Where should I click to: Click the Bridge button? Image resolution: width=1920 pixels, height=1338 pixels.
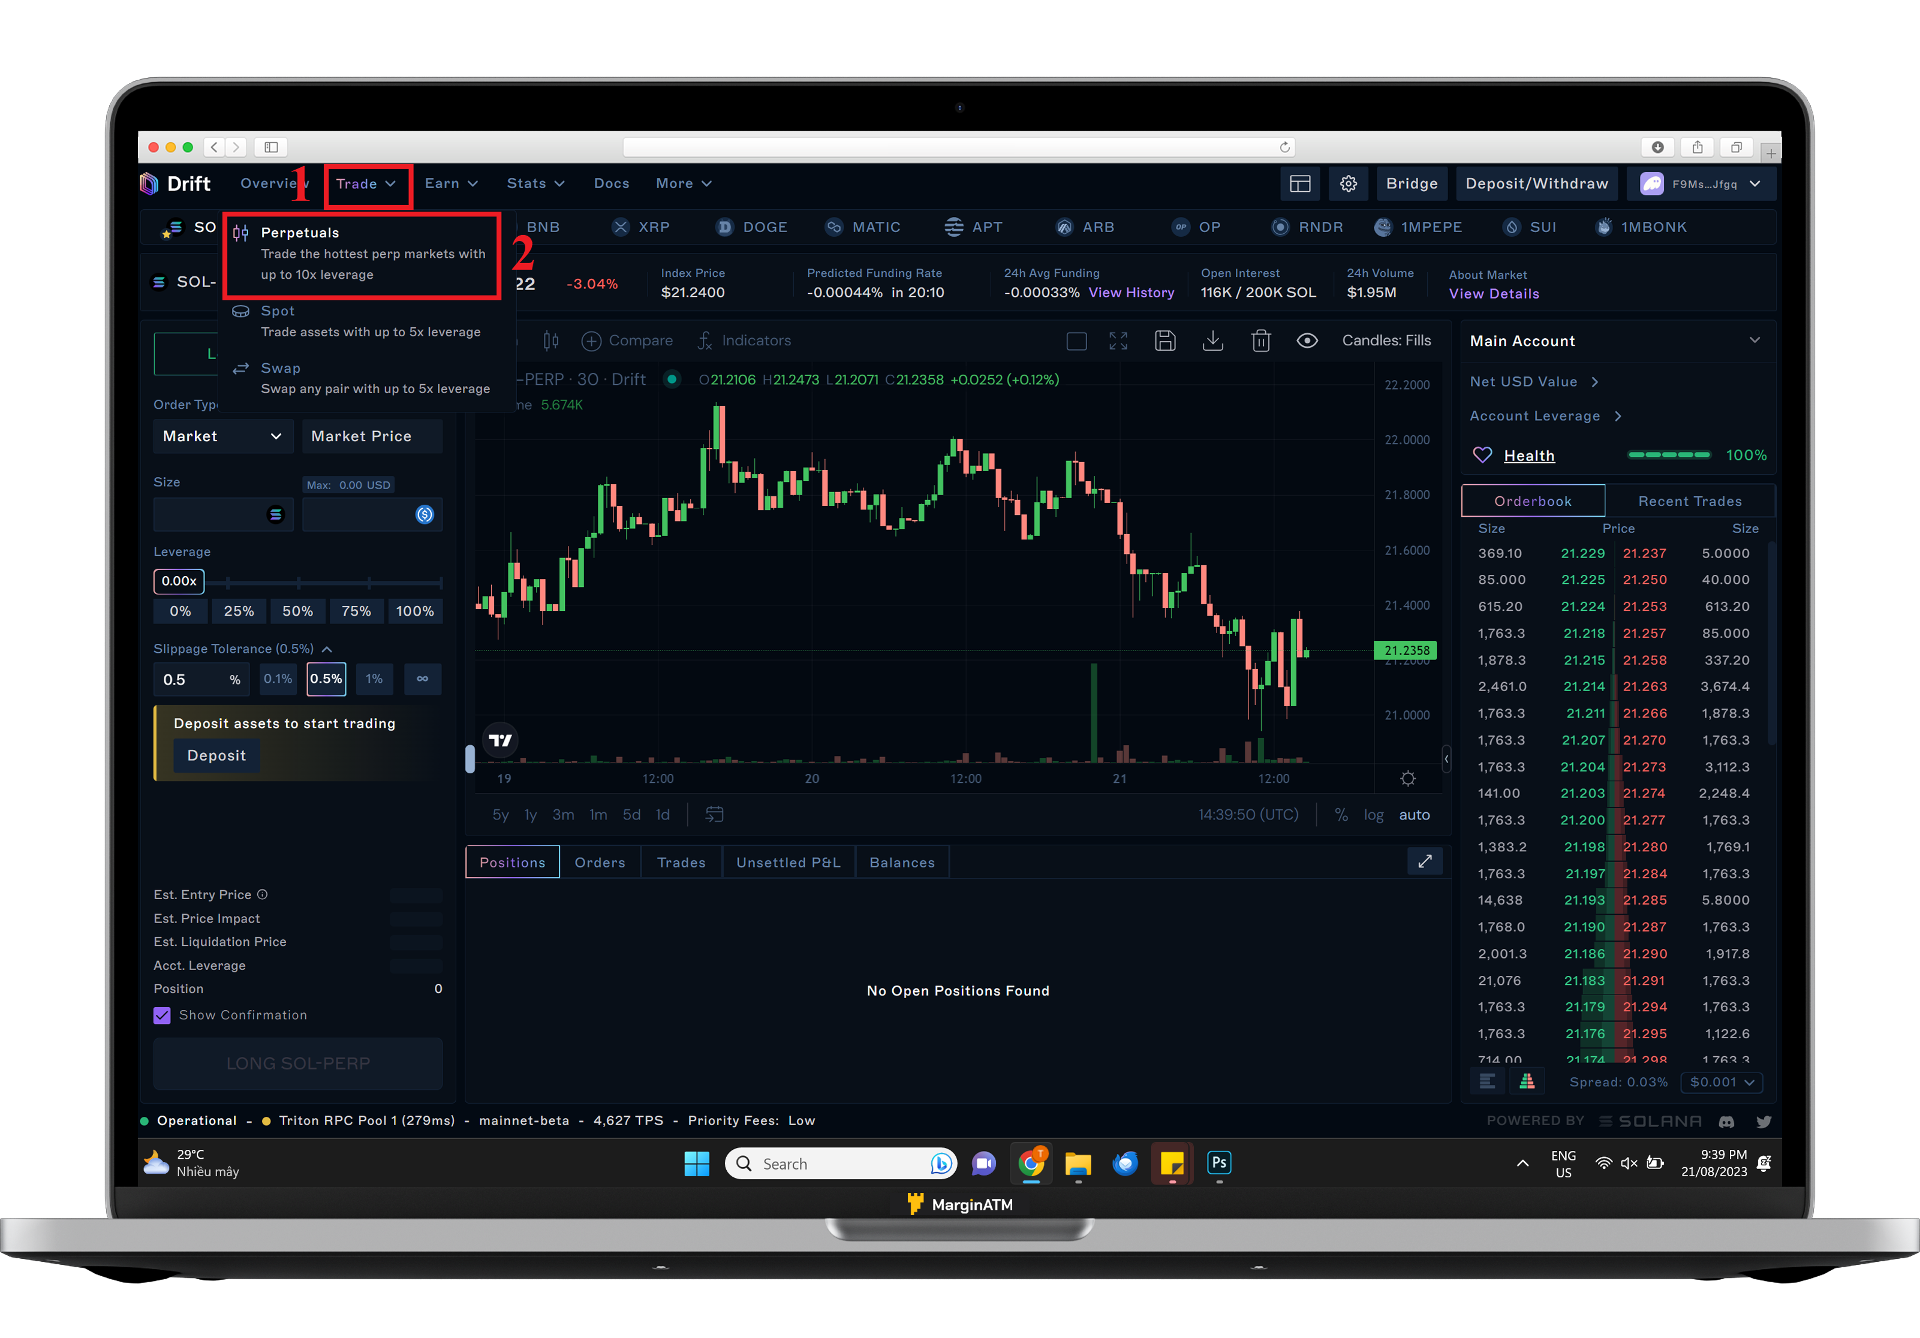point(1411,184)
